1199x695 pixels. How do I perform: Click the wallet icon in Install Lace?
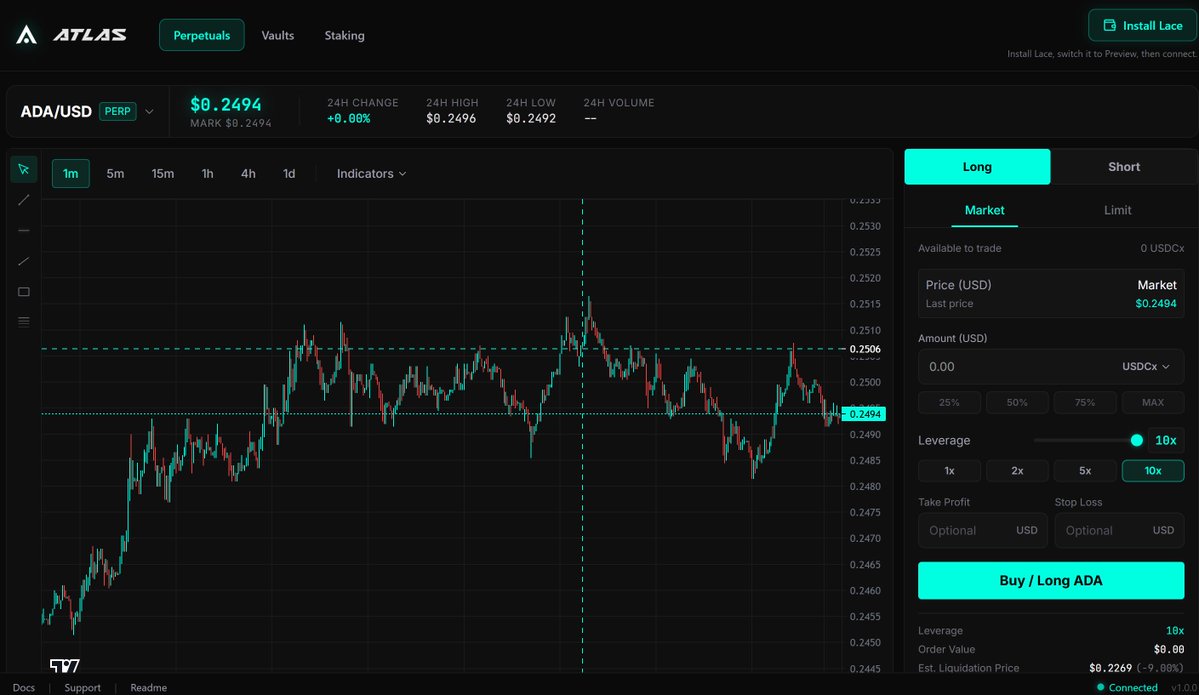click(1109, 25)
